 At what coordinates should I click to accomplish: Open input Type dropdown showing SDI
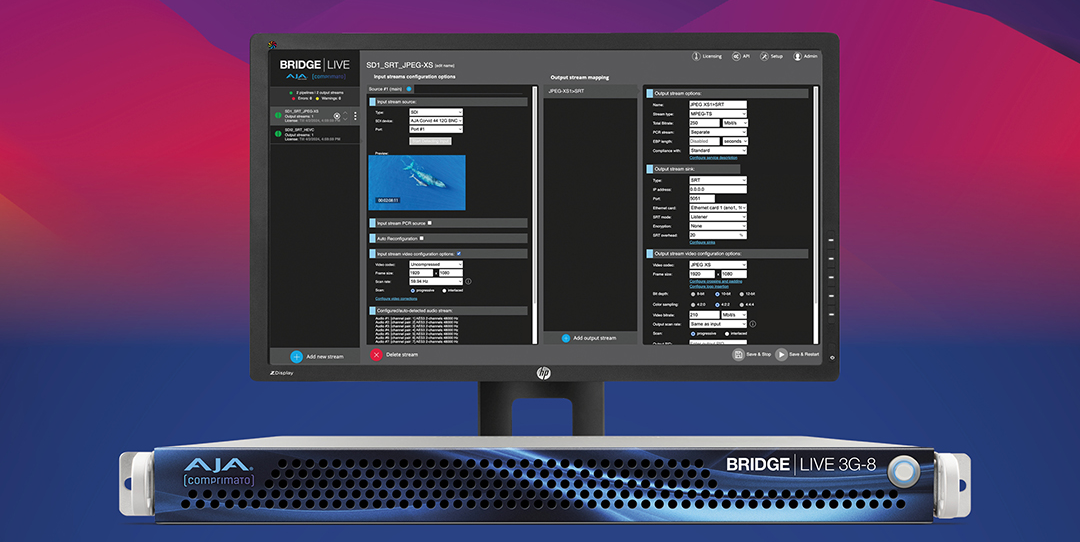tap(436, 112)
